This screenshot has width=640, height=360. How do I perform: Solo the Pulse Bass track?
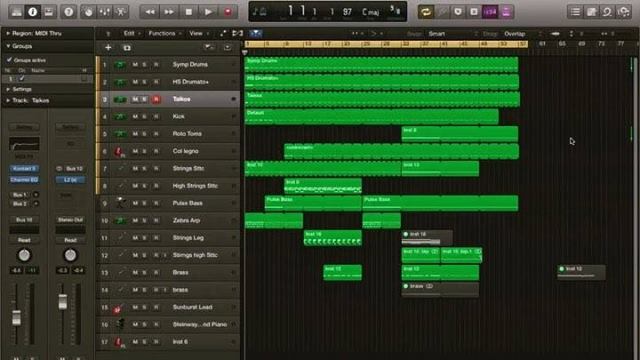click(x=144, y=203)
